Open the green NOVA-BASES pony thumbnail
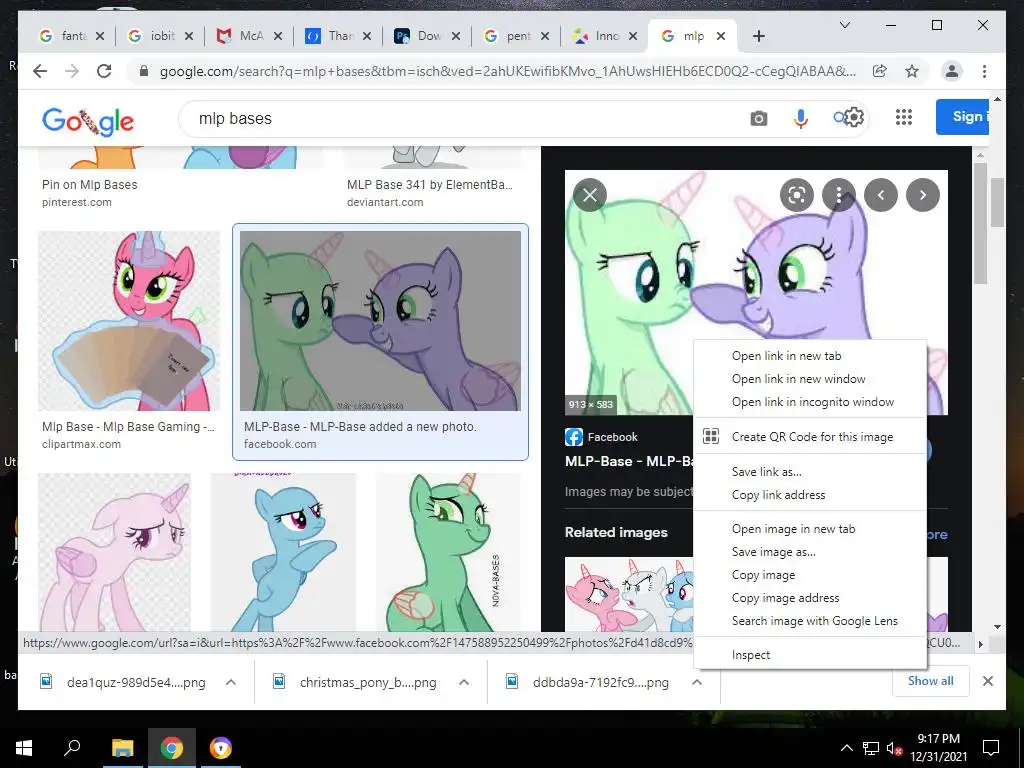1024x768 pixels. click(x=449, y=552)
